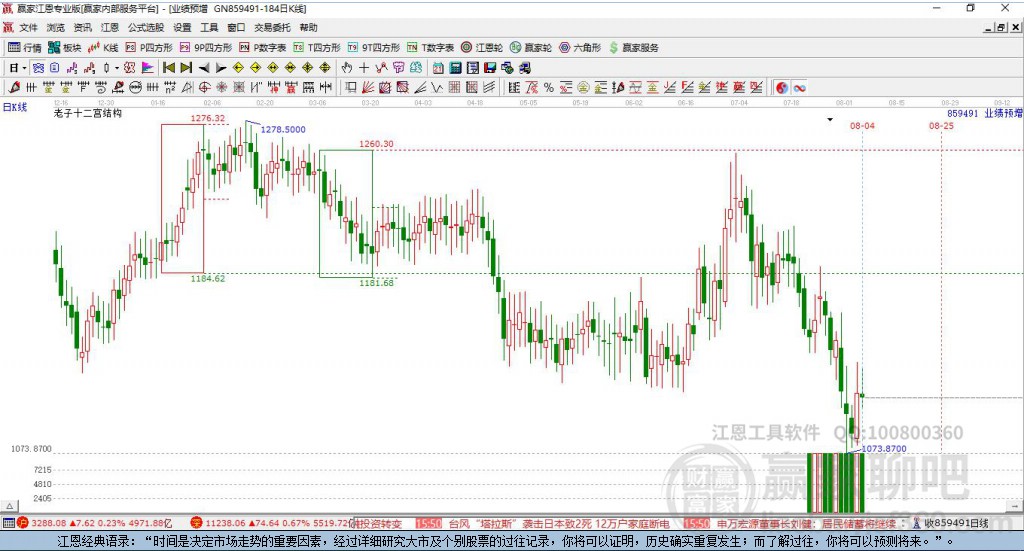Select the percent sign tool
Image resolution: width=1024 pixels, height=551 pixels.
[549, 87]
